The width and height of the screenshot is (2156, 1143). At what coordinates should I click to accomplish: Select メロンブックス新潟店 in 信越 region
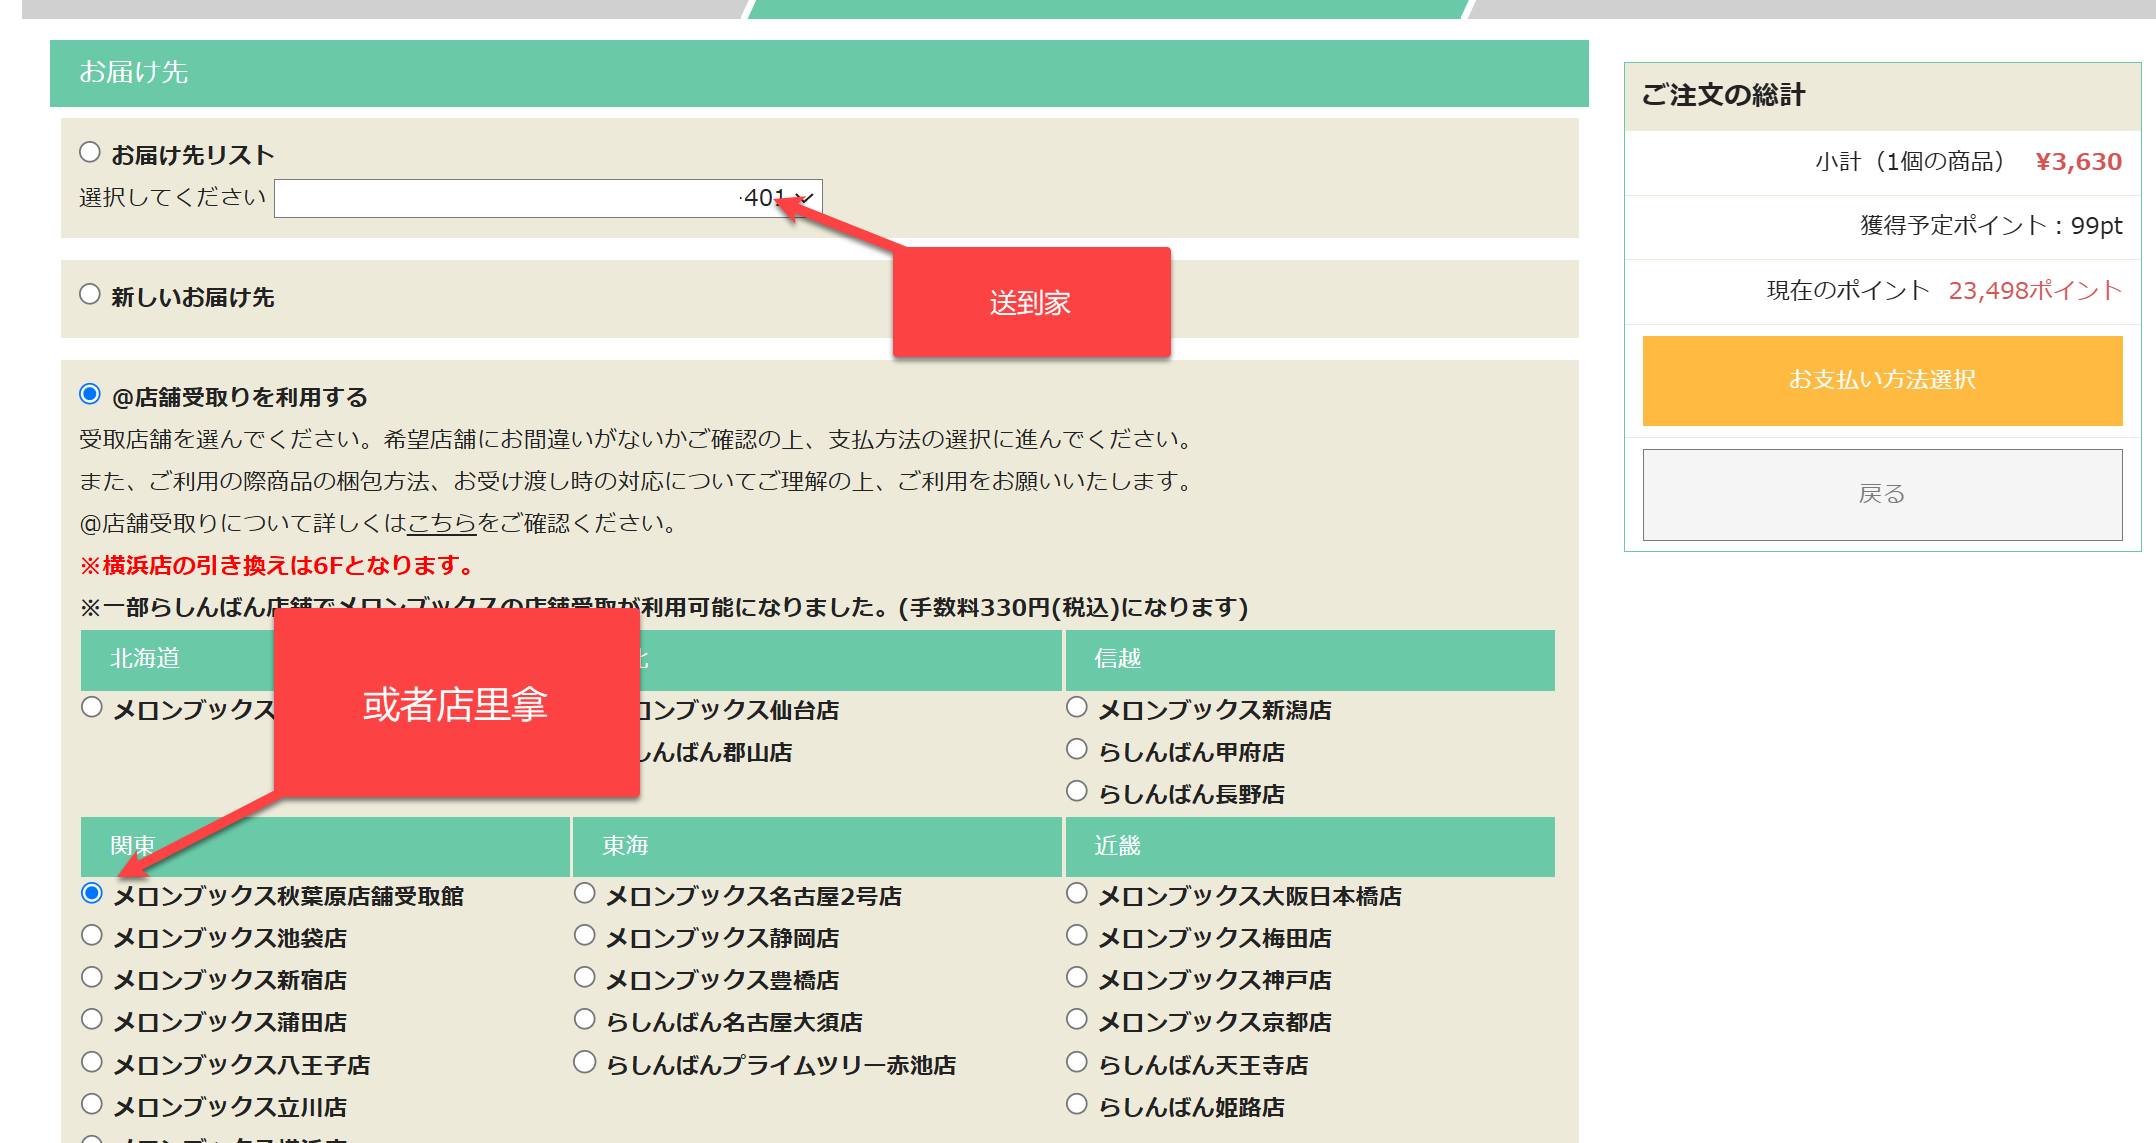point(1077,708)
